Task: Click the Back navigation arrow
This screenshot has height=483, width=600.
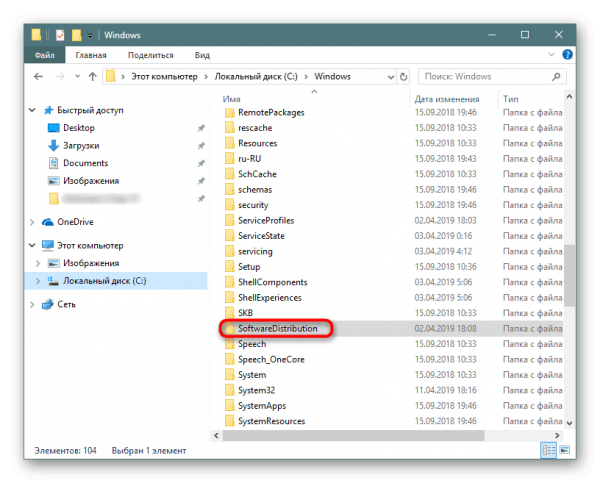Action: pyautogui.click(x=38, y=77)
